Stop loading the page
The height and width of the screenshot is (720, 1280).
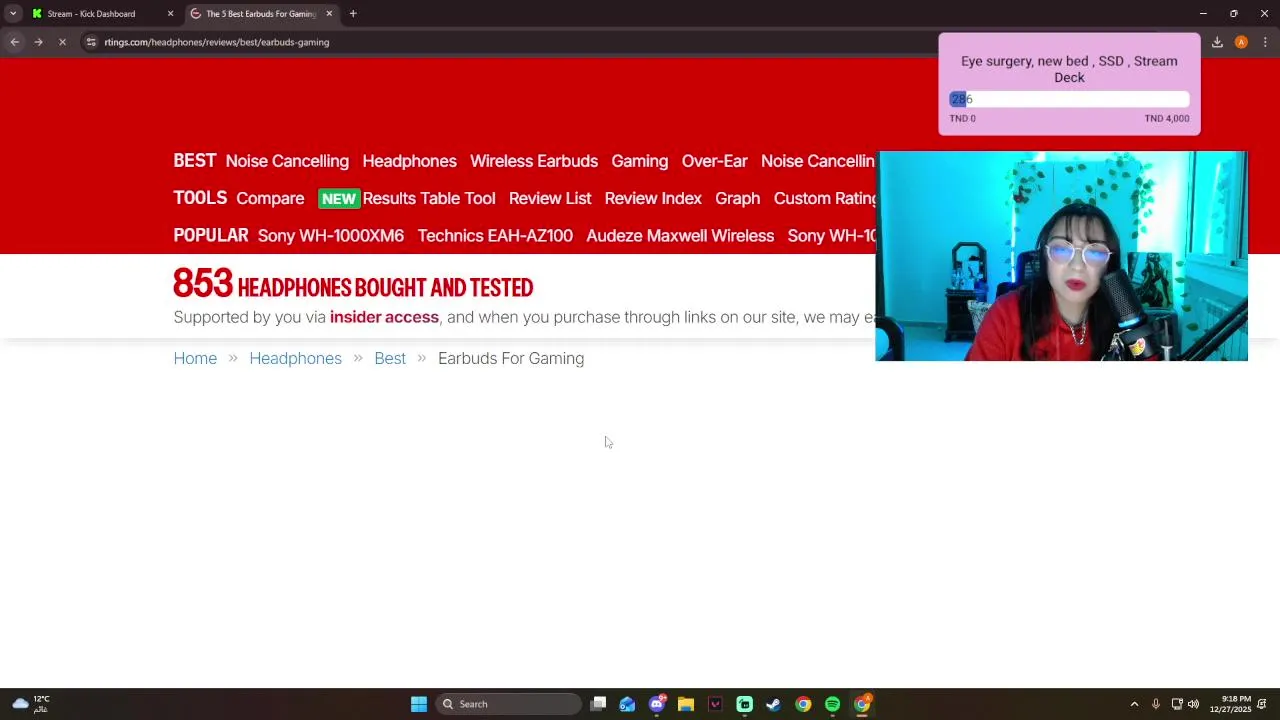point(62,42)
